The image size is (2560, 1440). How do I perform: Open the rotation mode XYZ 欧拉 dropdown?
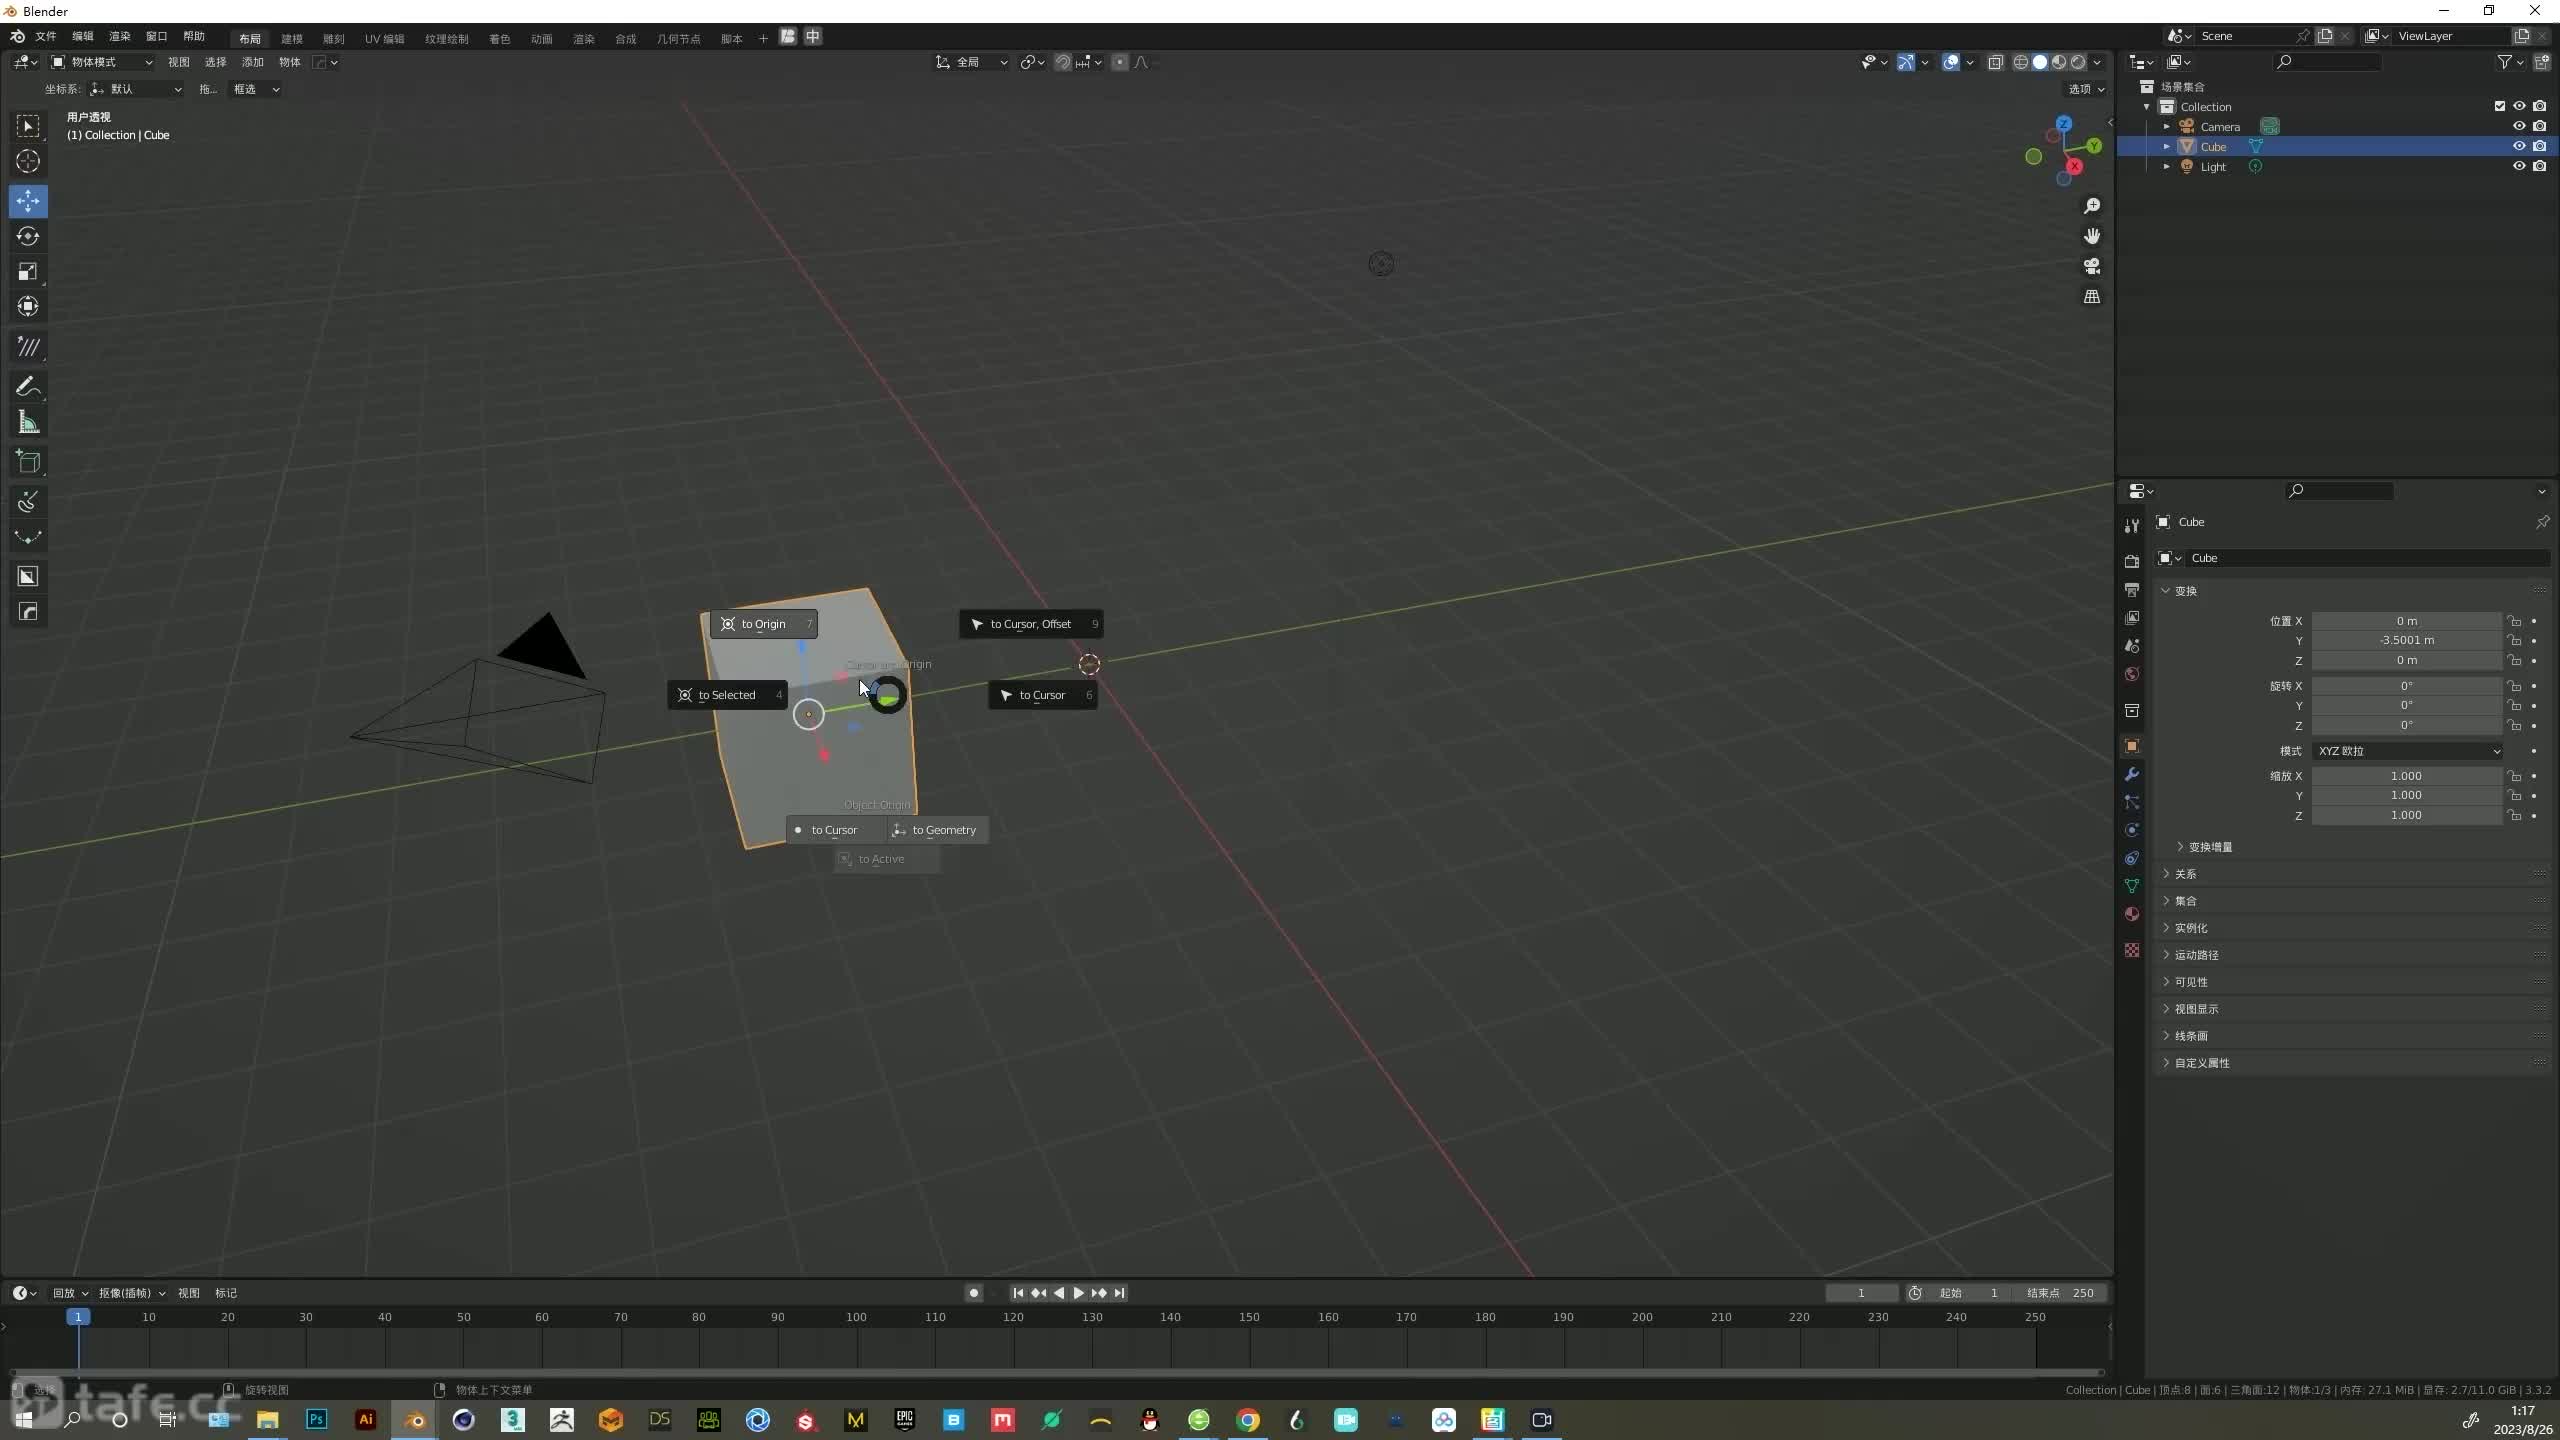(2407, 751)
